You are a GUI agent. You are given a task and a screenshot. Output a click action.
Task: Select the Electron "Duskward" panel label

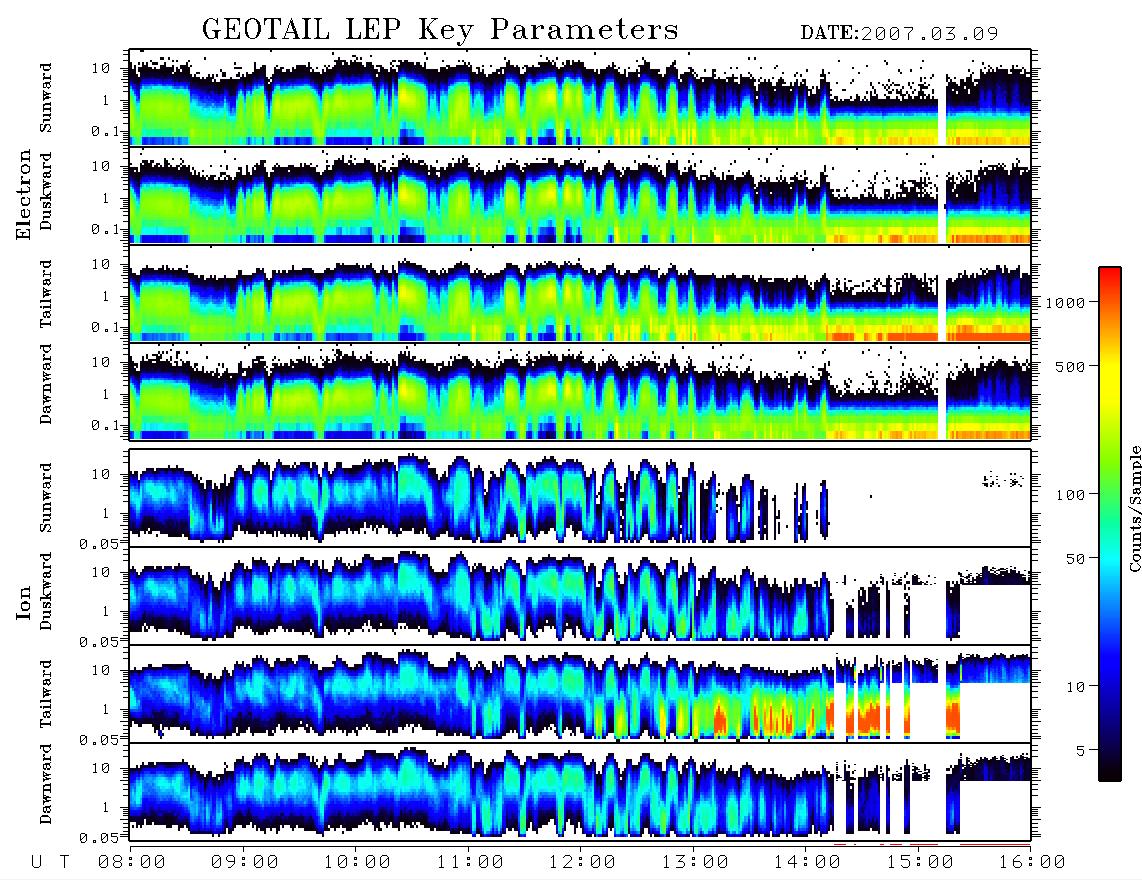[46, 191]
